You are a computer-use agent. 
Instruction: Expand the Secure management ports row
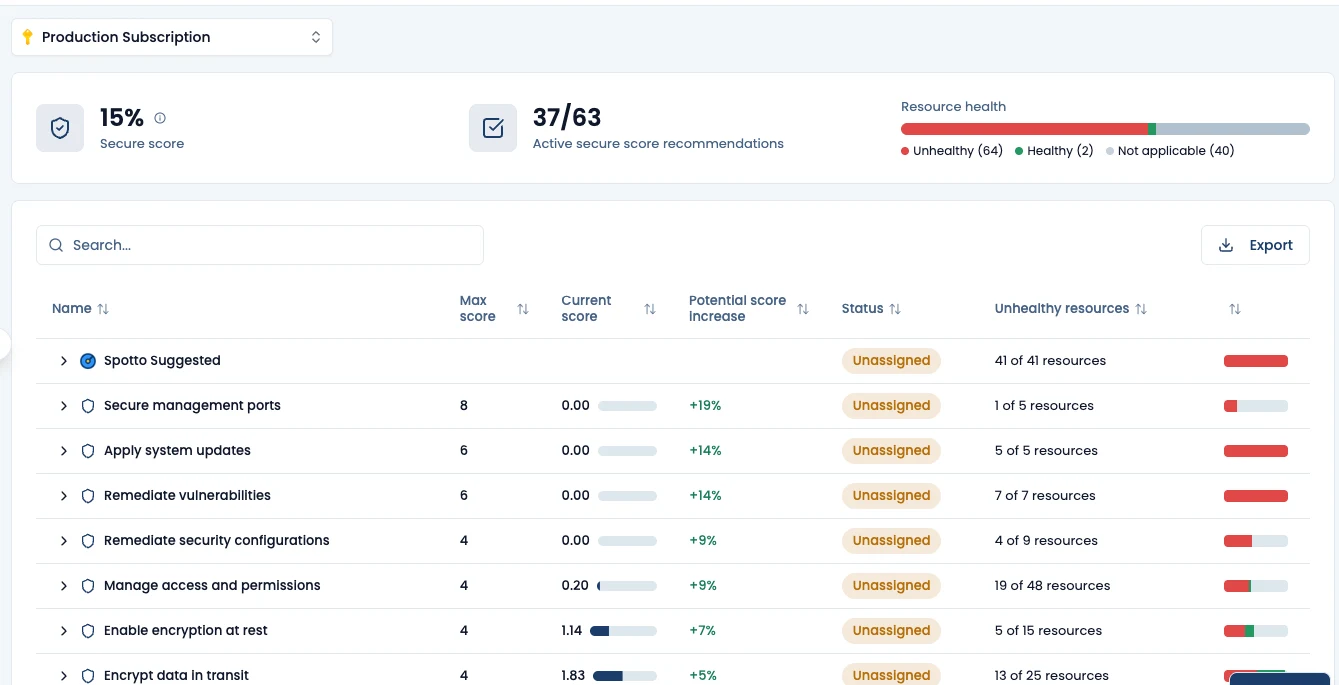point(63,406)
